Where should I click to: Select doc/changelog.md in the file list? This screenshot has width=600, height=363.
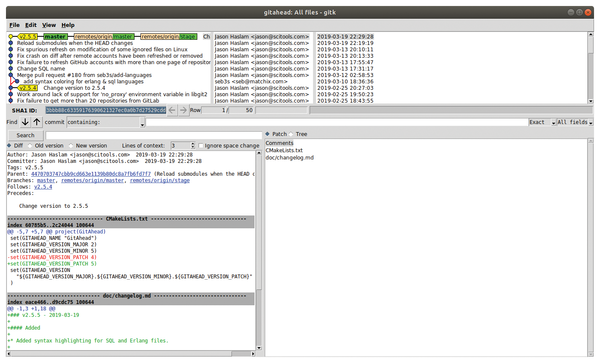(x=290, y=158)
